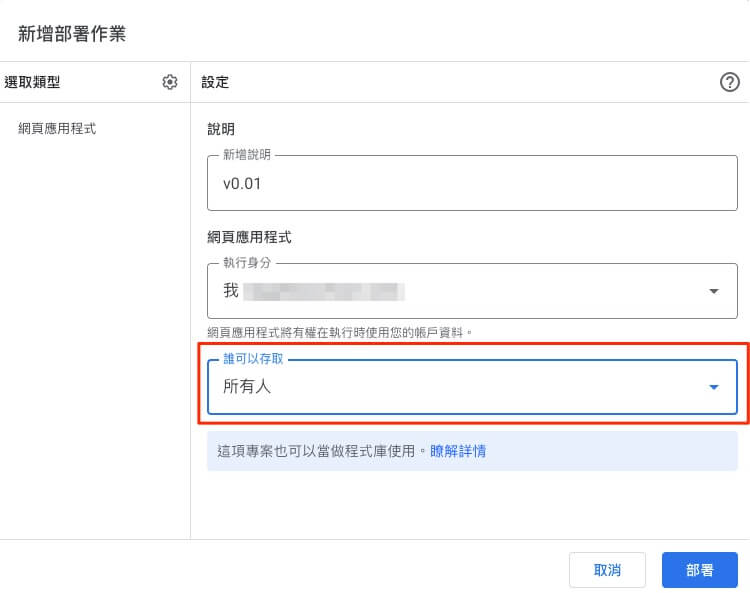This screenshot has width=750, height=593.
Task: Click the blue 部署 button
Action: pyautogui.click(x=699, y=570)
